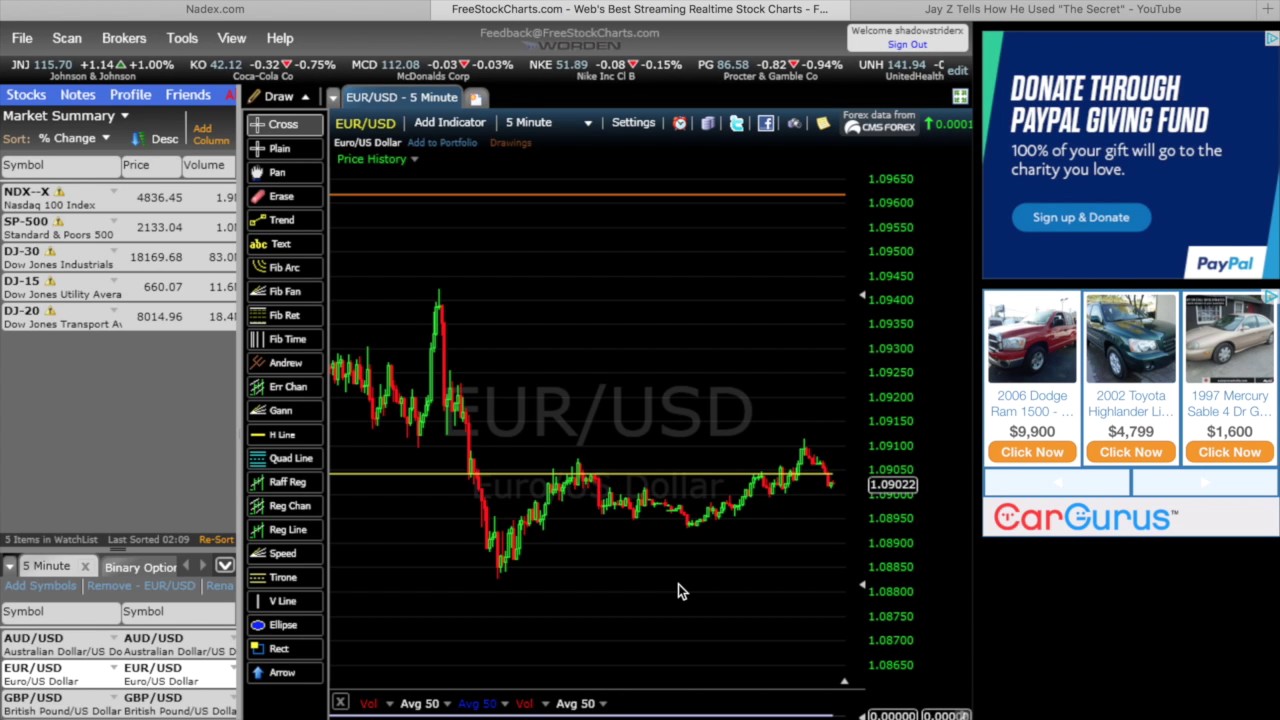
Task: Collapse the Draw tools panel
Action: tap(305, 97)
